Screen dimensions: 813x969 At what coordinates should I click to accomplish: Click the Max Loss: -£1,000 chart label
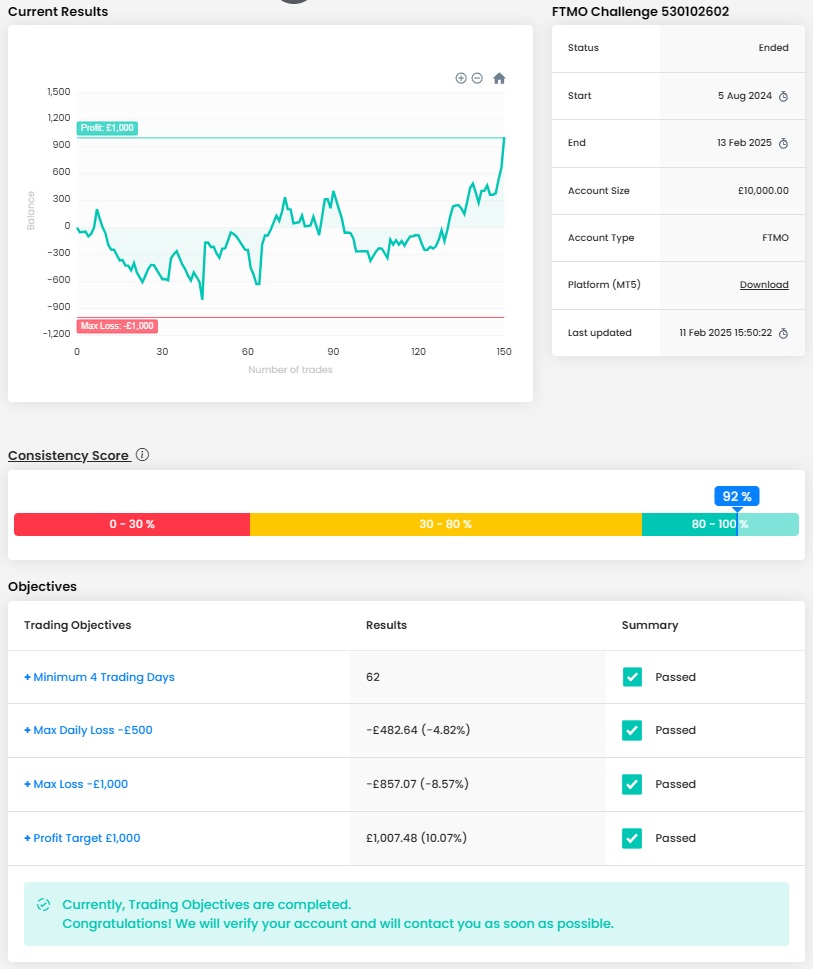coord(117,326)
